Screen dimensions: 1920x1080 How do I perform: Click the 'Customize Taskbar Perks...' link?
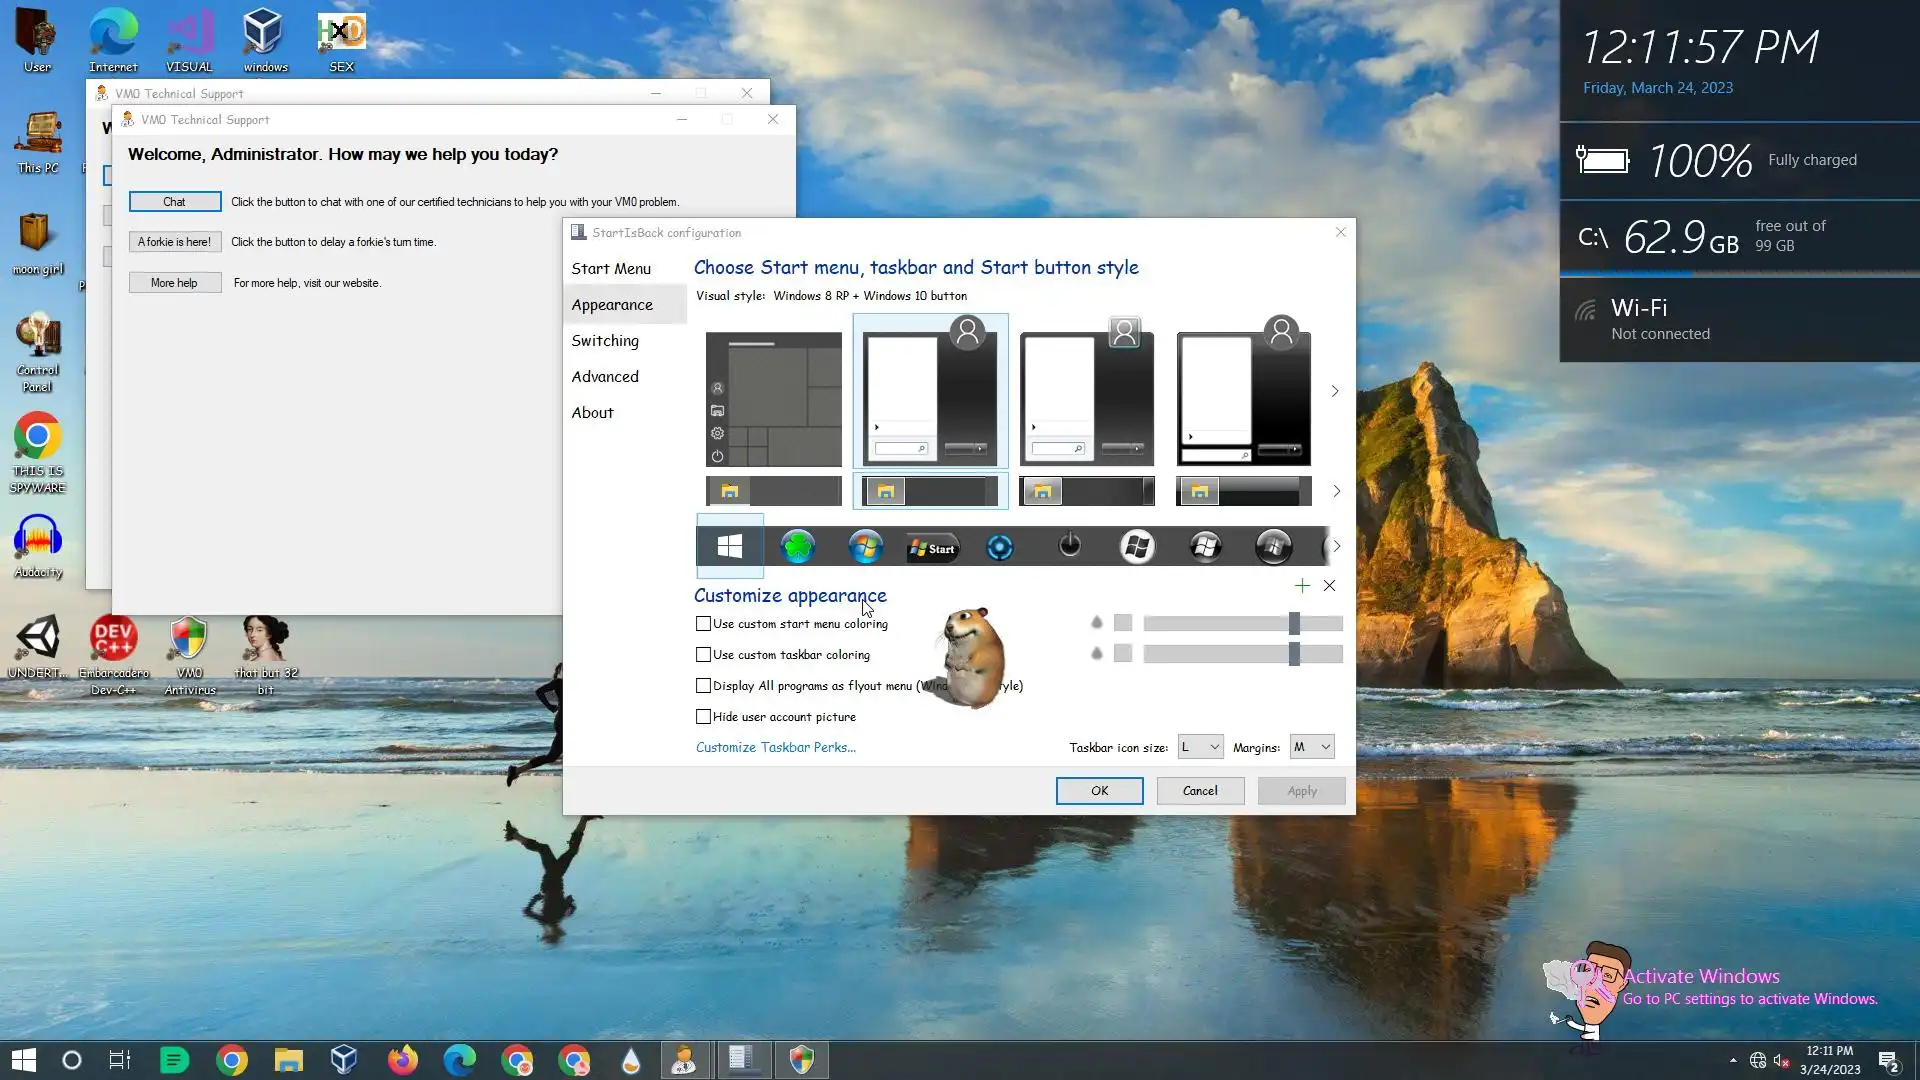776,747
